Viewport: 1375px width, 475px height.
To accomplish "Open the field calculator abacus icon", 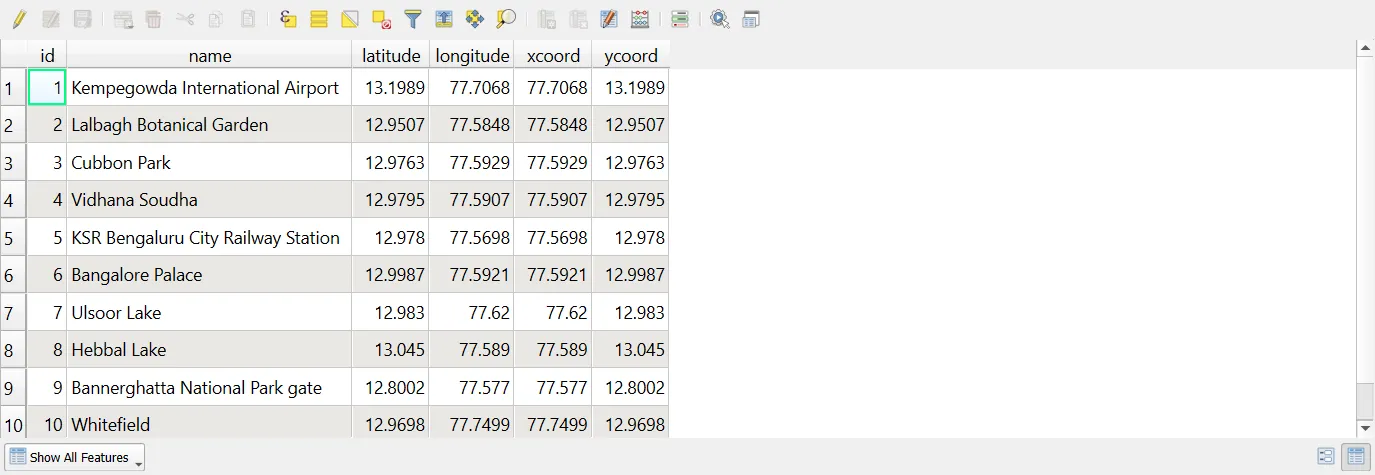I will click(640, 19).
